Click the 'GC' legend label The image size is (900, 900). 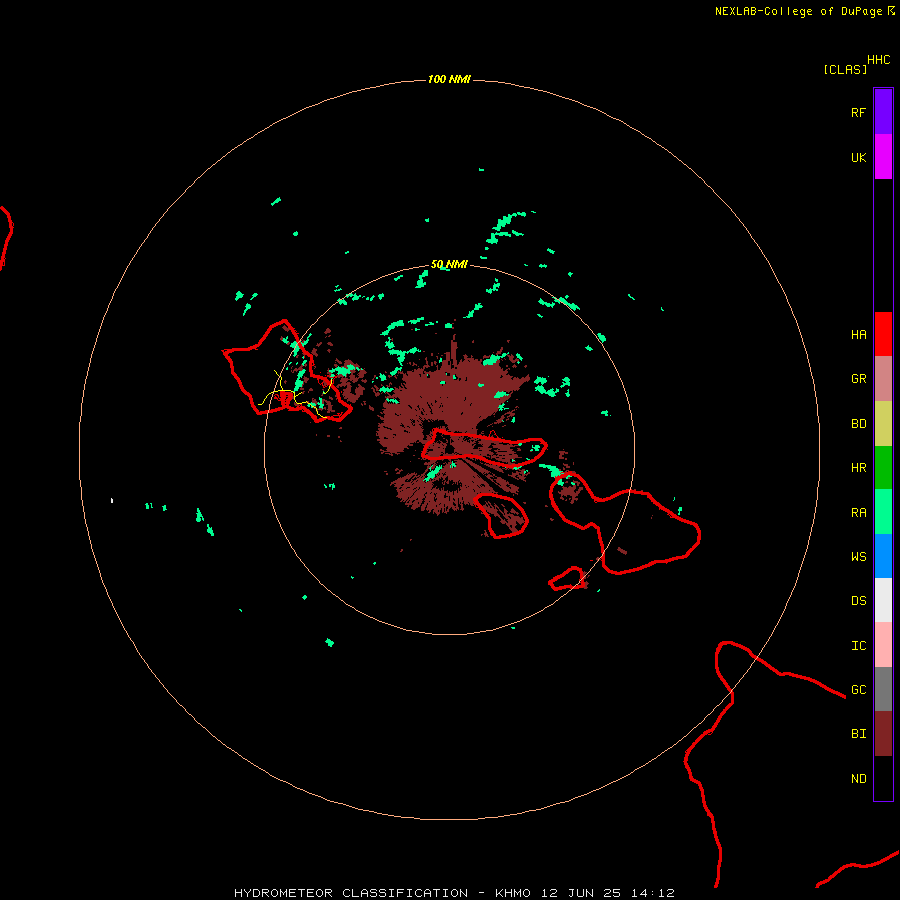click(x=858, y=690)
